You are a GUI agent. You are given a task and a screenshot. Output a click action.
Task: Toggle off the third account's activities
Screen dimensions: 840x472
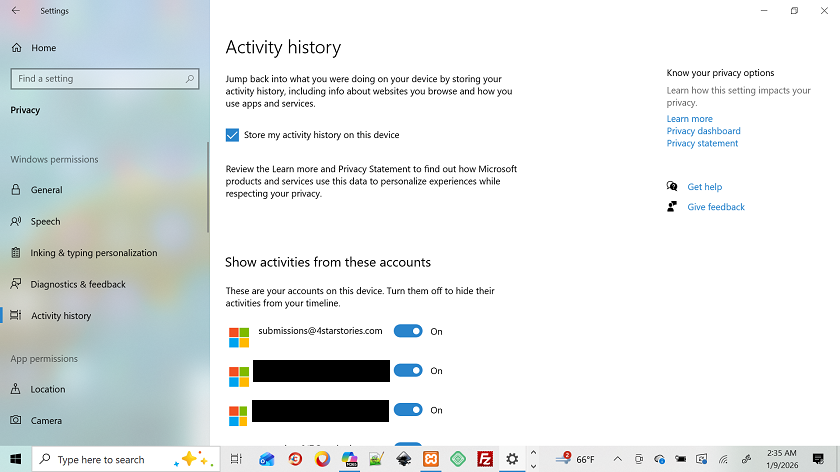coord(408,410)
